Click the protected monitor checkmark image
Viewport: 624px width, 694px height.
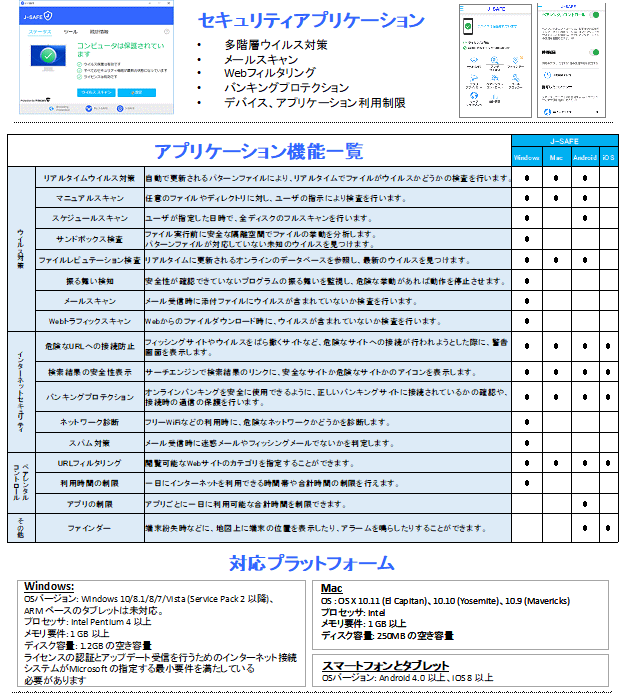tap(48, 56)
